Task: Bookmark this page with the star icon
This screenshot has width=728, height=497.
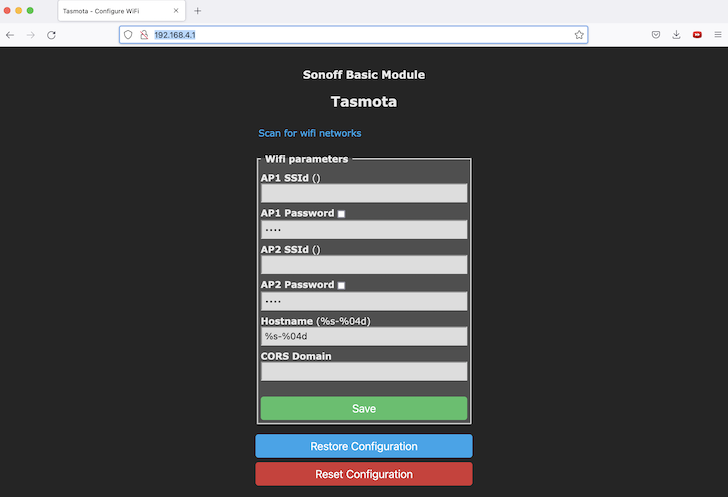Action: click(579, 35)
